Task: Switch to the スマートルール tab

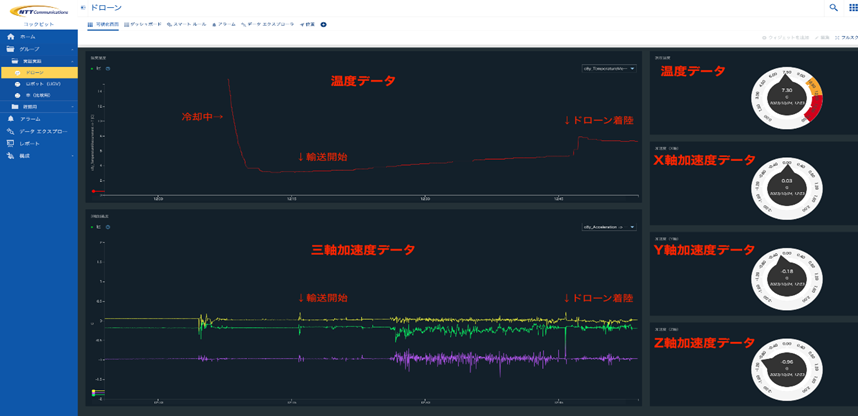Action: pyautogui.click(x=187, y=25)
